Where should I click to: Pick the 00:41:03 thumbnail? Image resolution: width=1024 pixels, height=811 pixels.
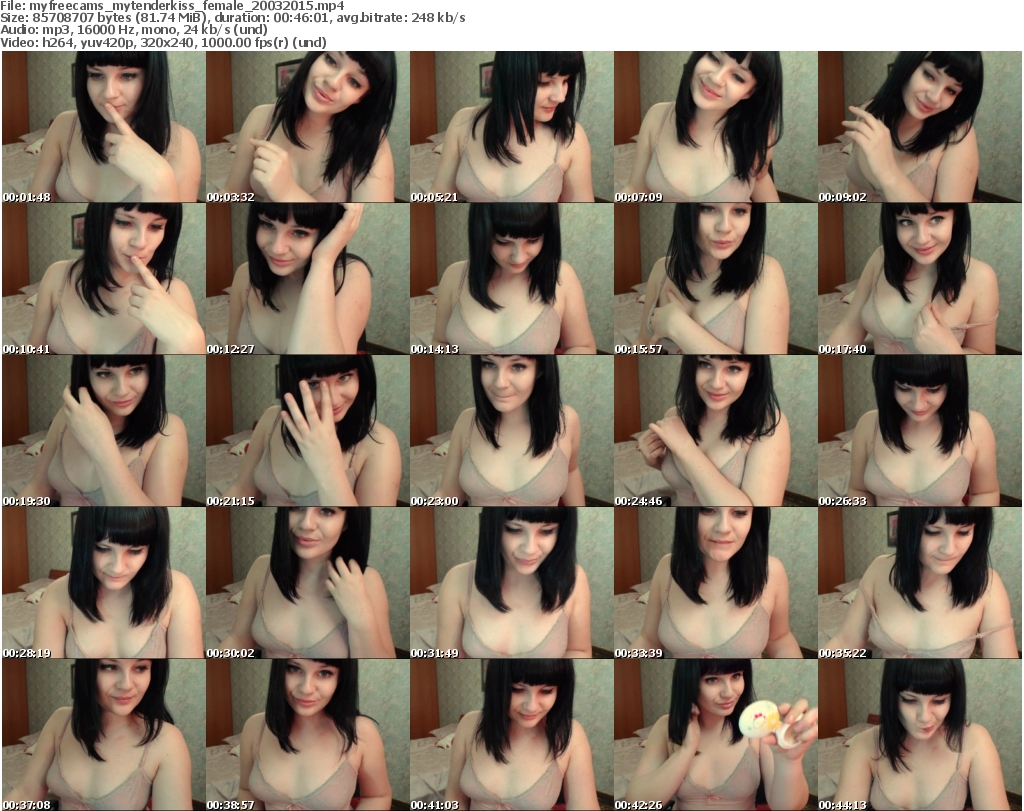512,735
